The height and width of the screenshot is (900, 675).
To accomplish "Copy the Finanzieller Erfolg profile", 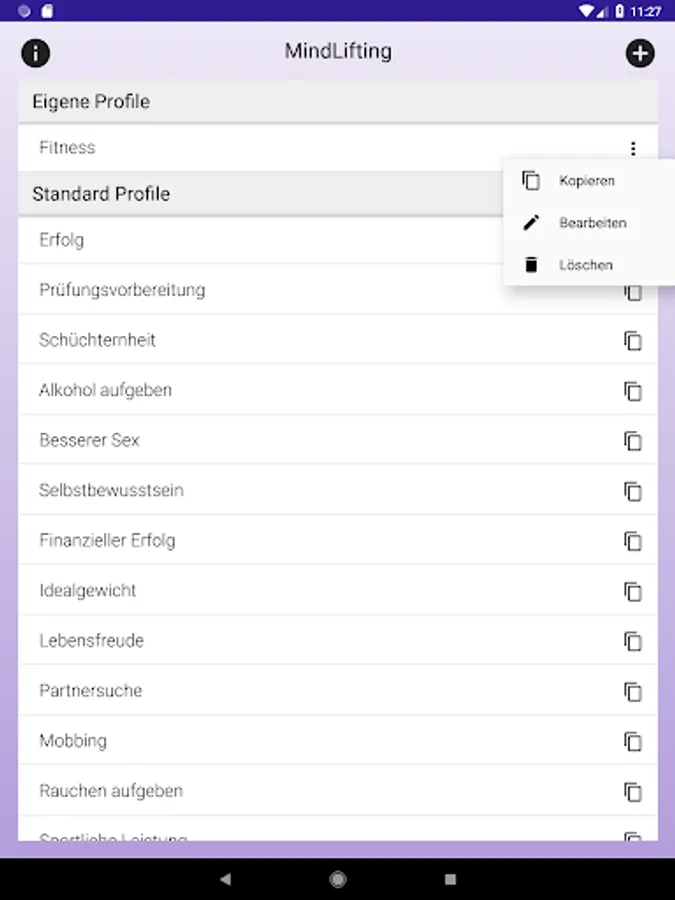I will pyautogui.click(x=633, y=541).
